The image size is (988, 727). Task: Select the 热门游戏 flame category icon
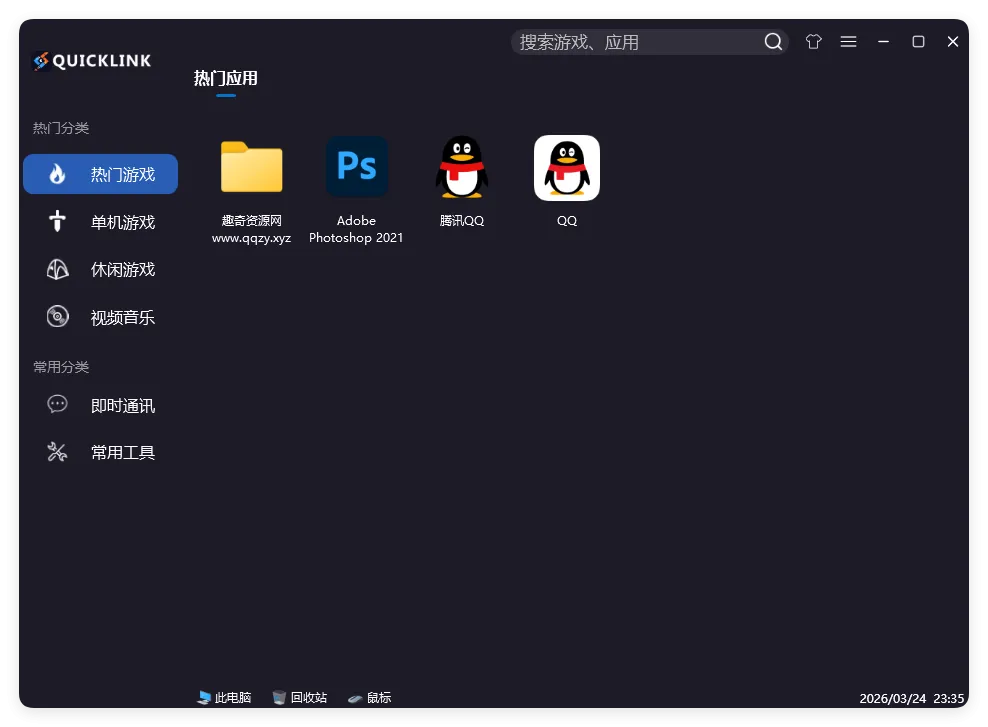click(x=57, y=173)
